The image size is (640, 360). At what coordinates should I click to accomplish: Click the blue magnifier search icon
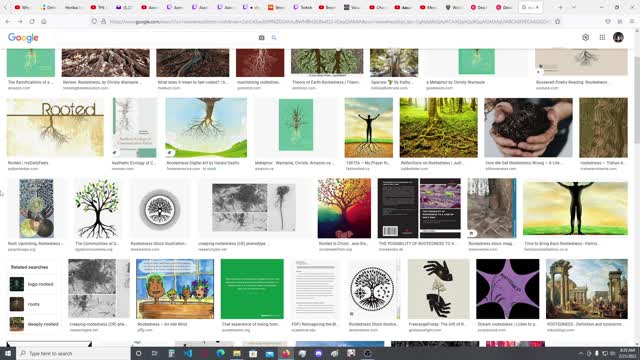tap(274, 38)
